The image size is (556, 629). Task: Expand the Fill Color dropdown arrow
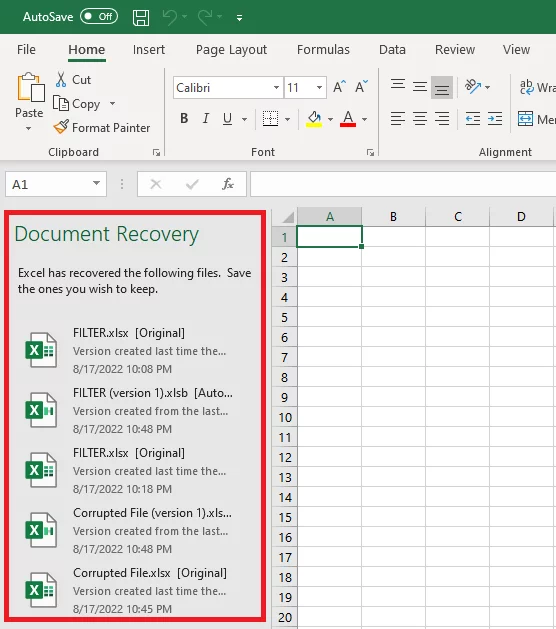[x=330, y=119]
